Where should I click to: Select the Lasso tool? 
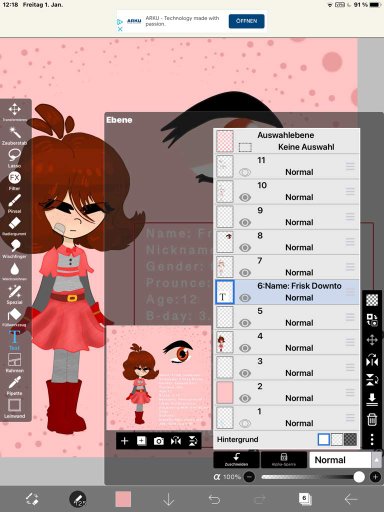tap(14, 158)
